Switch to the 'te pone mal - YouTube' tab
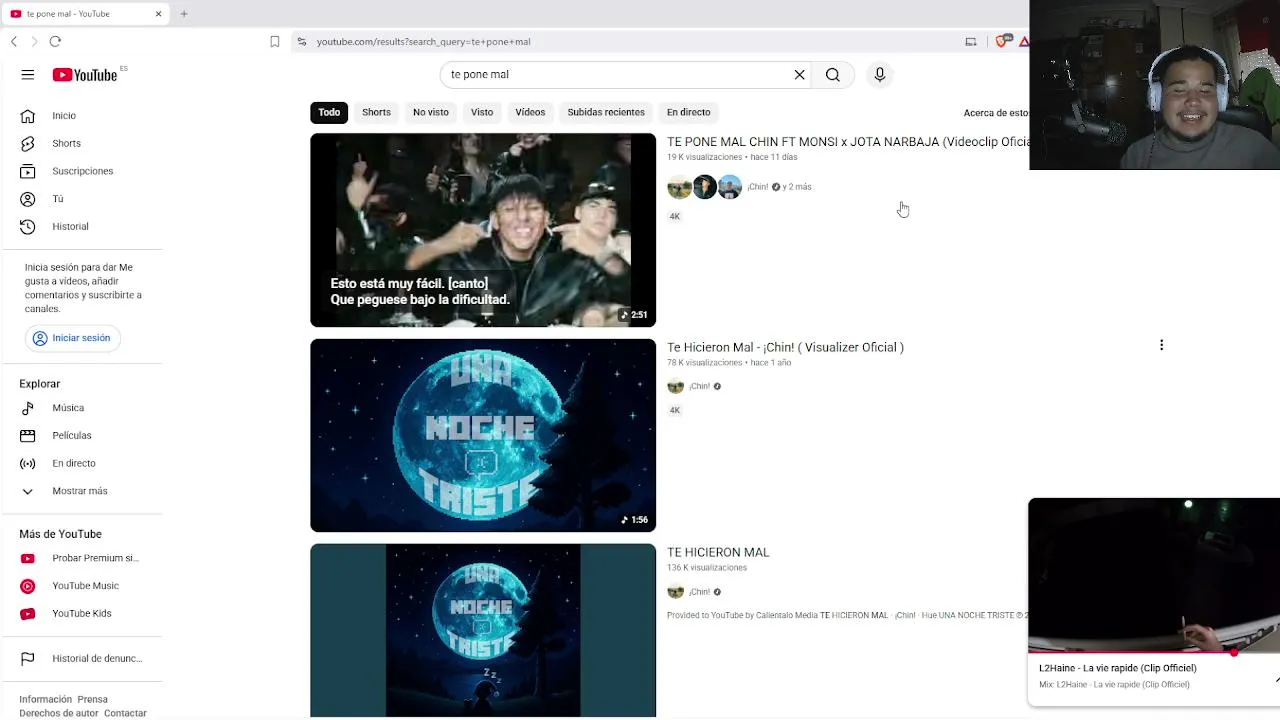 pos(85,14)
